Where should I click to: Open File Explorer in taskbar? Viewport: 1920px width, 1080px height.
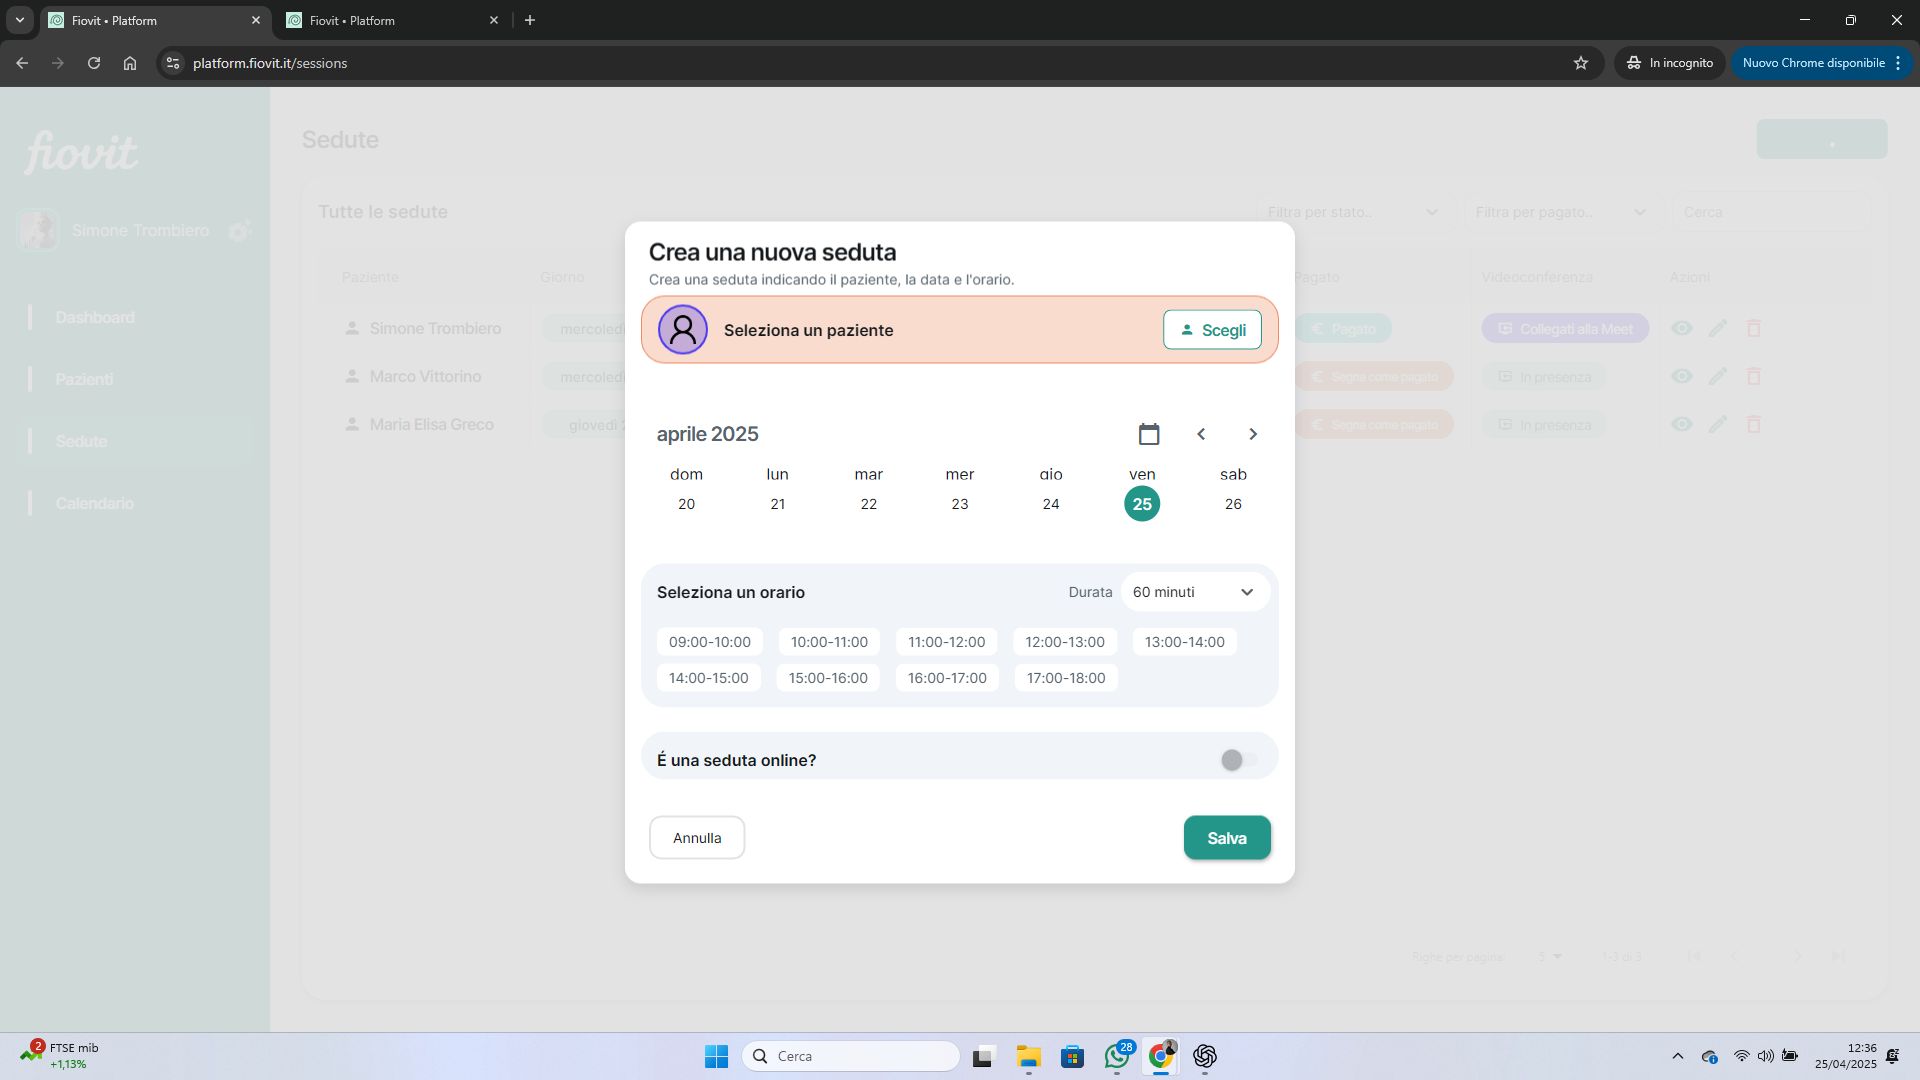[x=1028, y=1056]
